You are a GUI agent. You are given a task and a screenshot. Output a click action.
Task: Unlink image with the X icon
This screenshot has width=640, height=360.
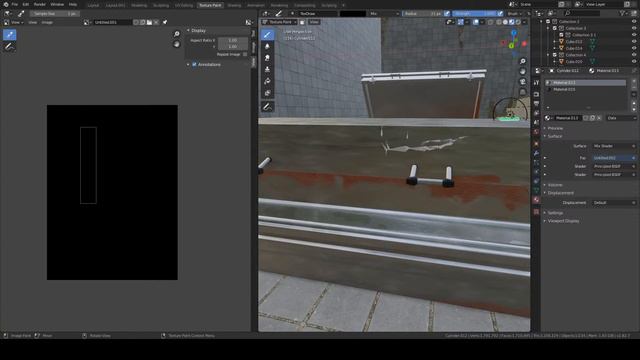click(x=156, y=22)
